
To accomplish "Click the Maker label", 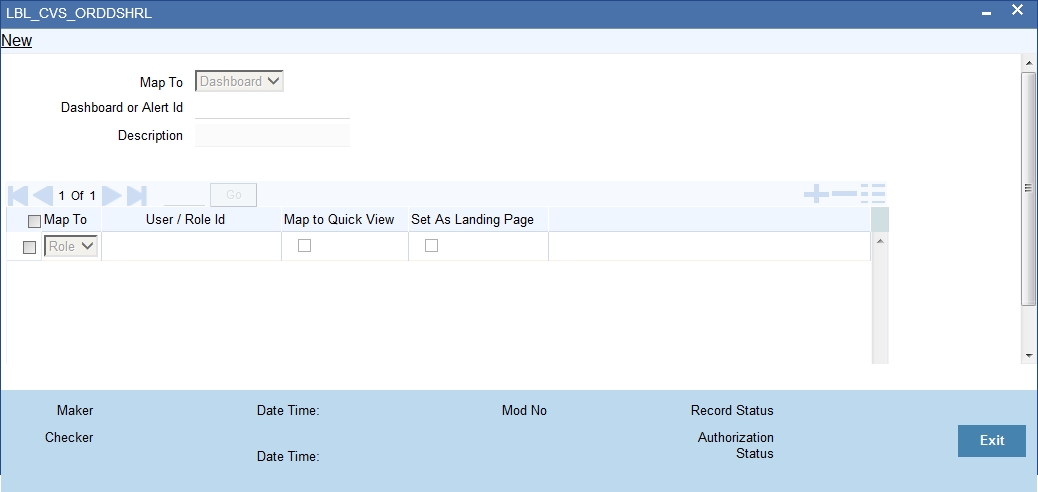I will point(75,411).
